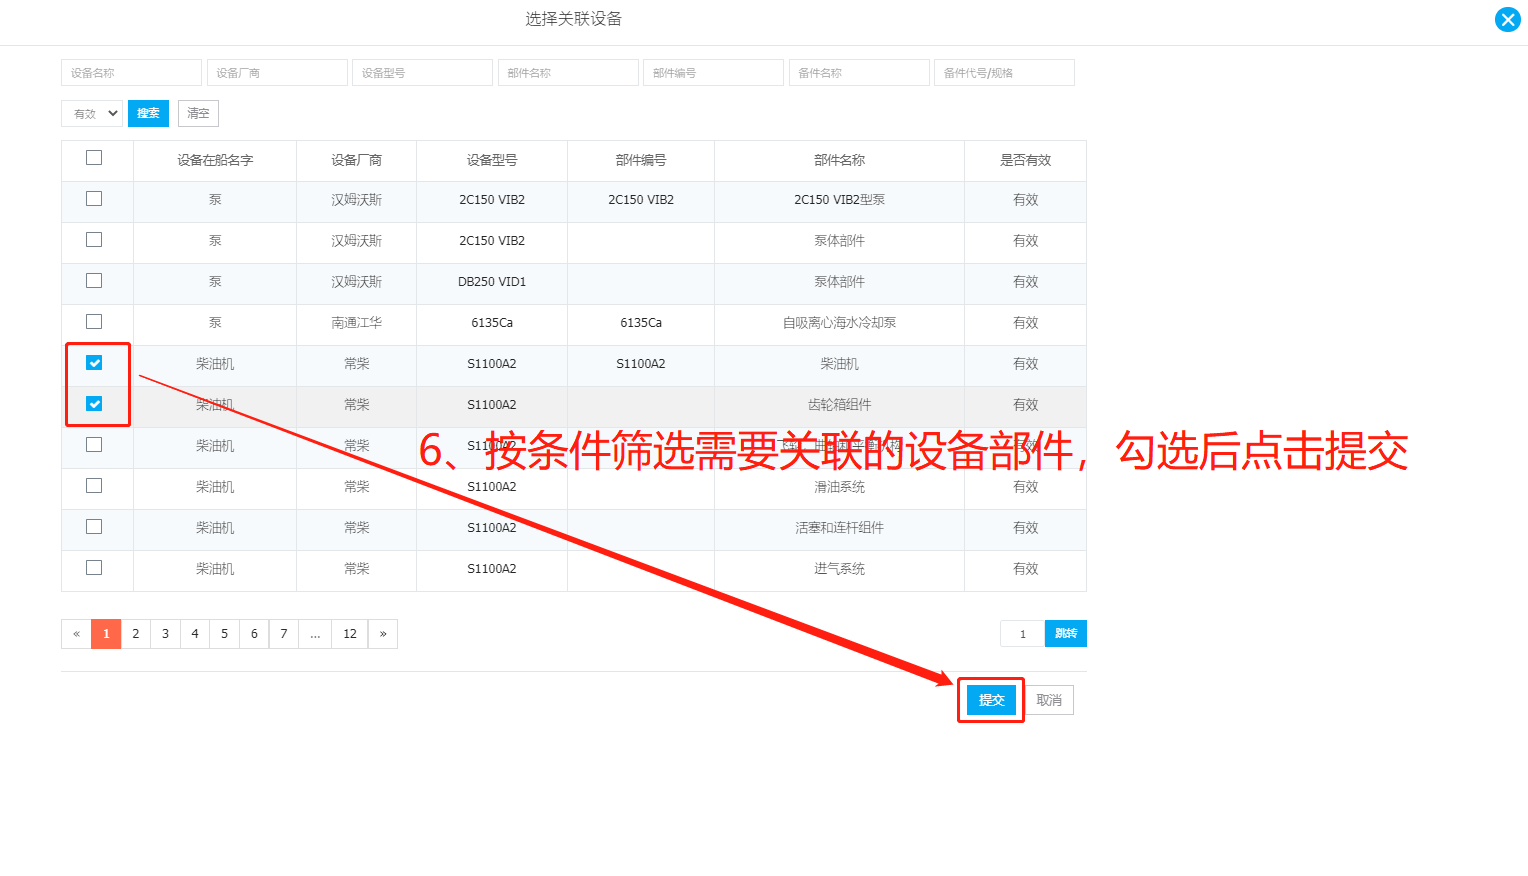The image size is (1528, 876).
Task: Click the 滑油系统 part name cell
Action: click(840, 487)
